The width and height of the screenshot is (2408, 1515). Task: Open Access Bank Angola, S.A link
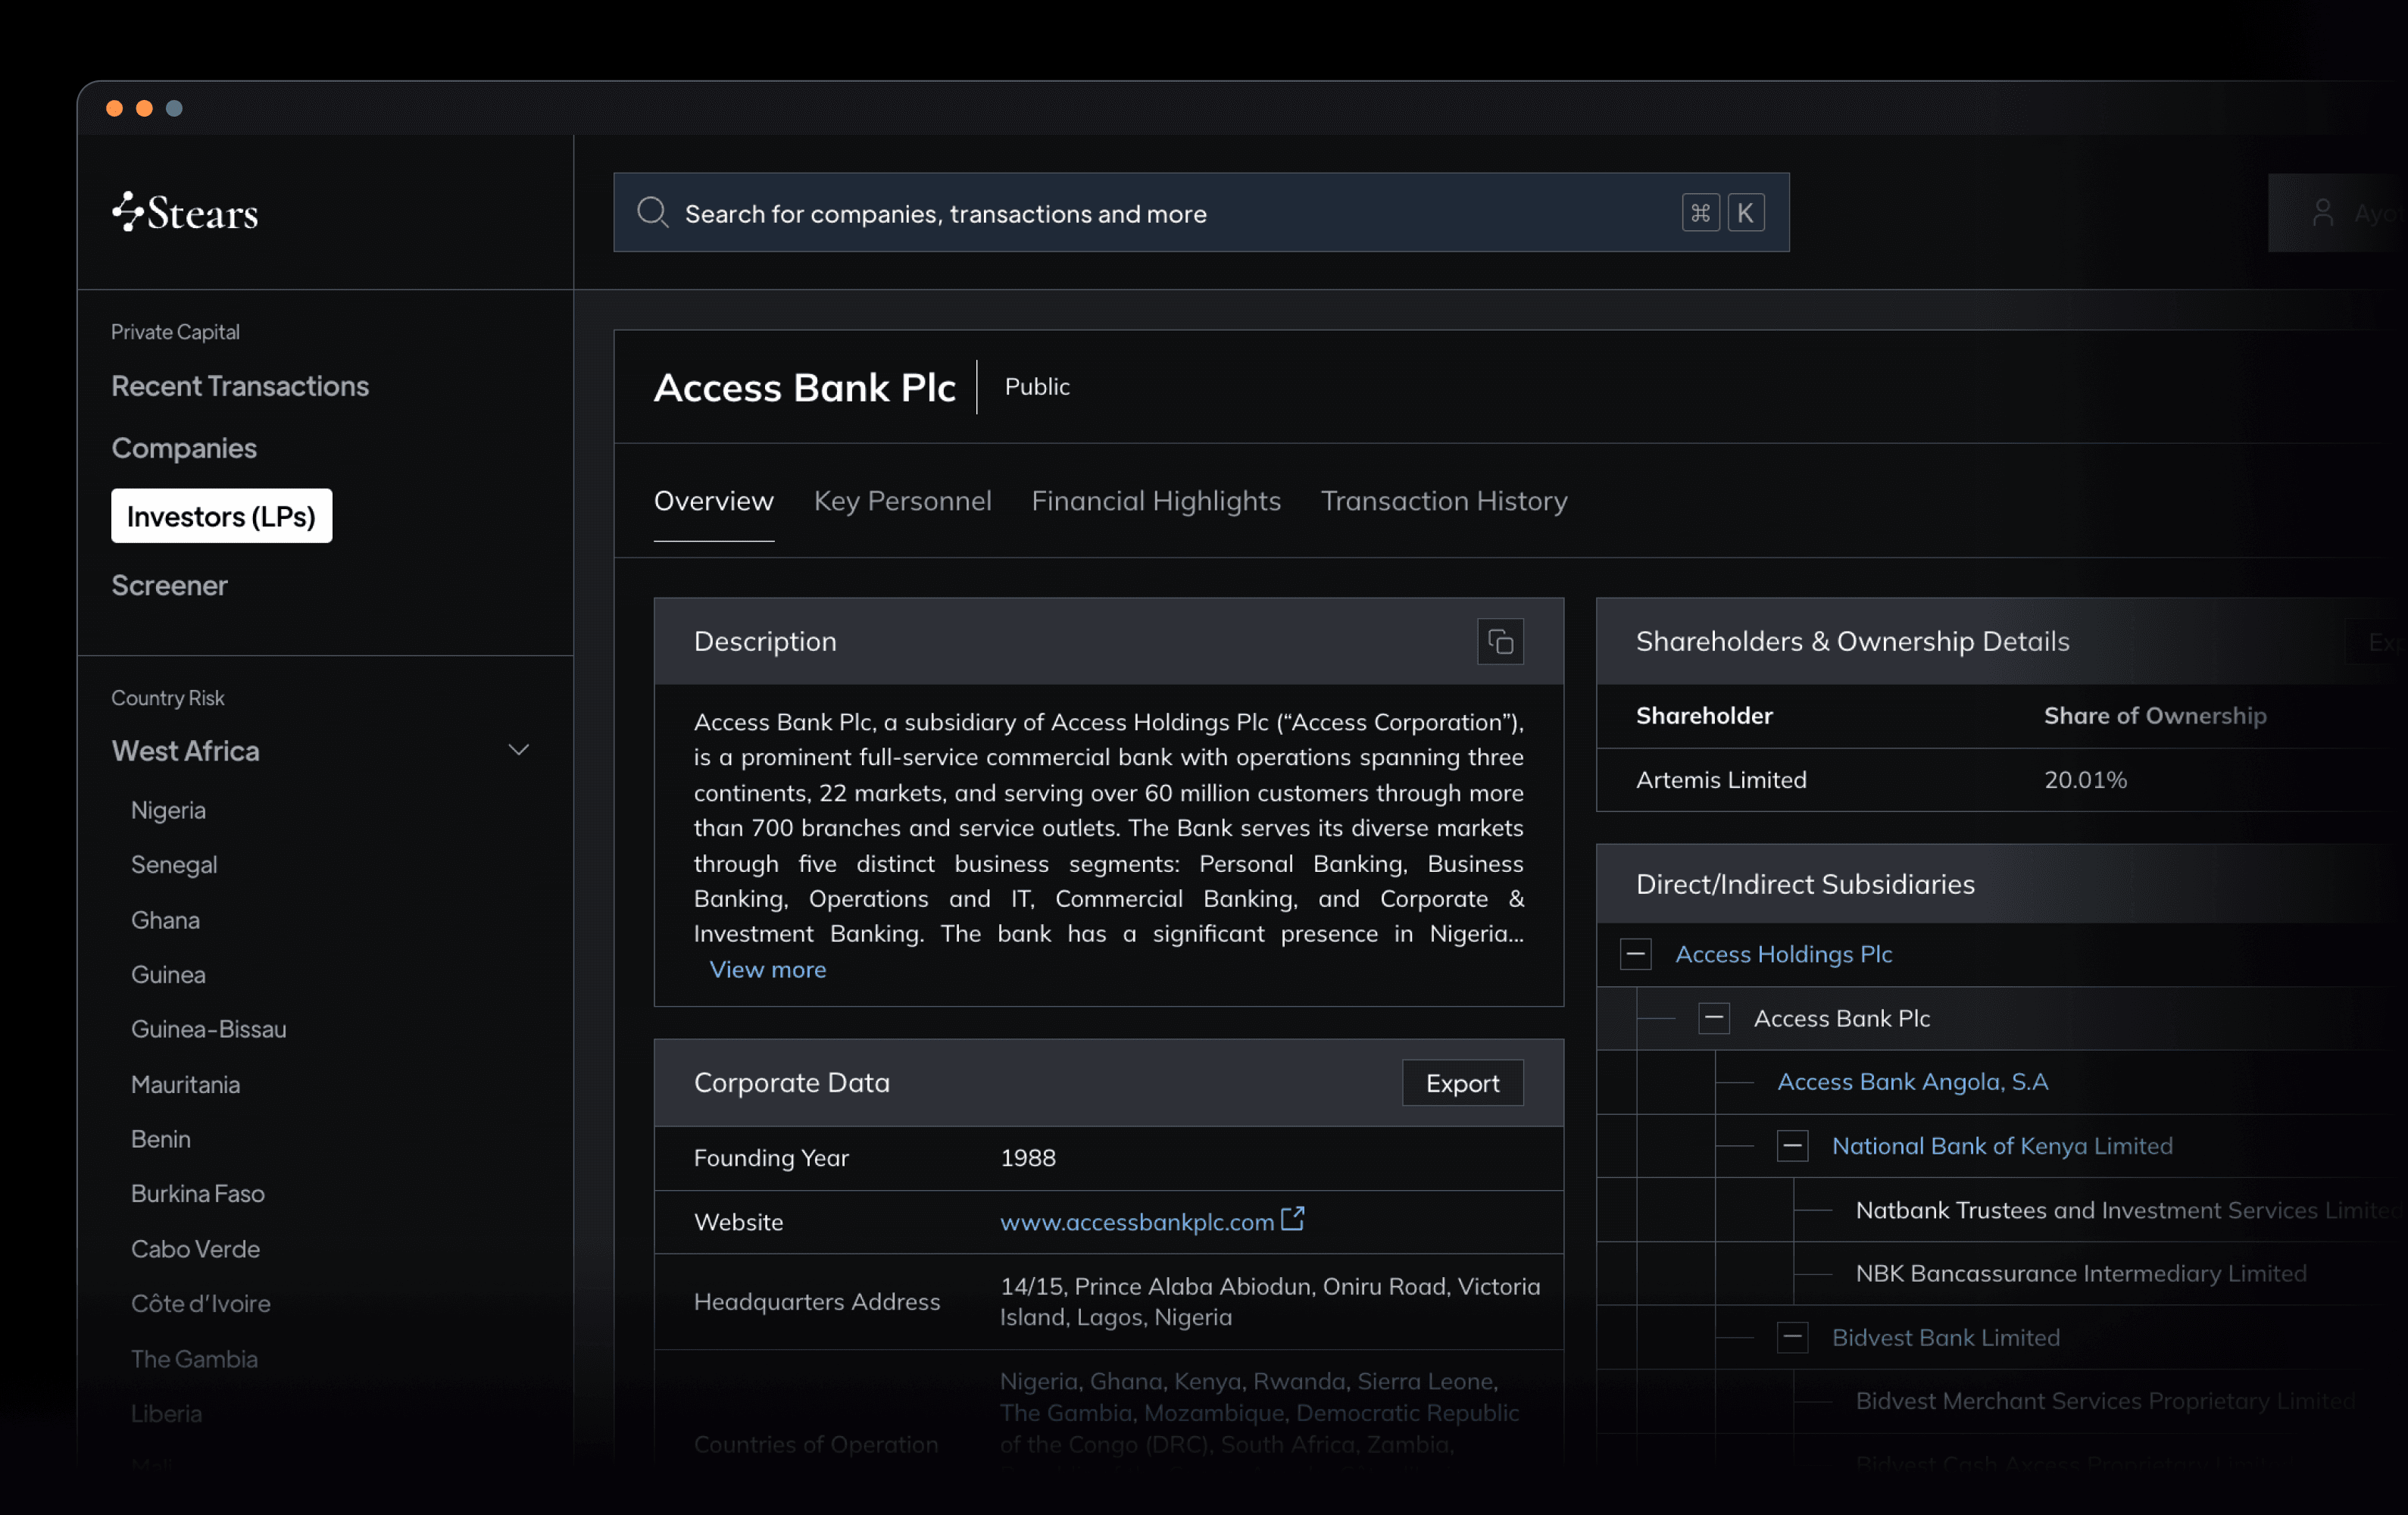tap(1912, 1081)
